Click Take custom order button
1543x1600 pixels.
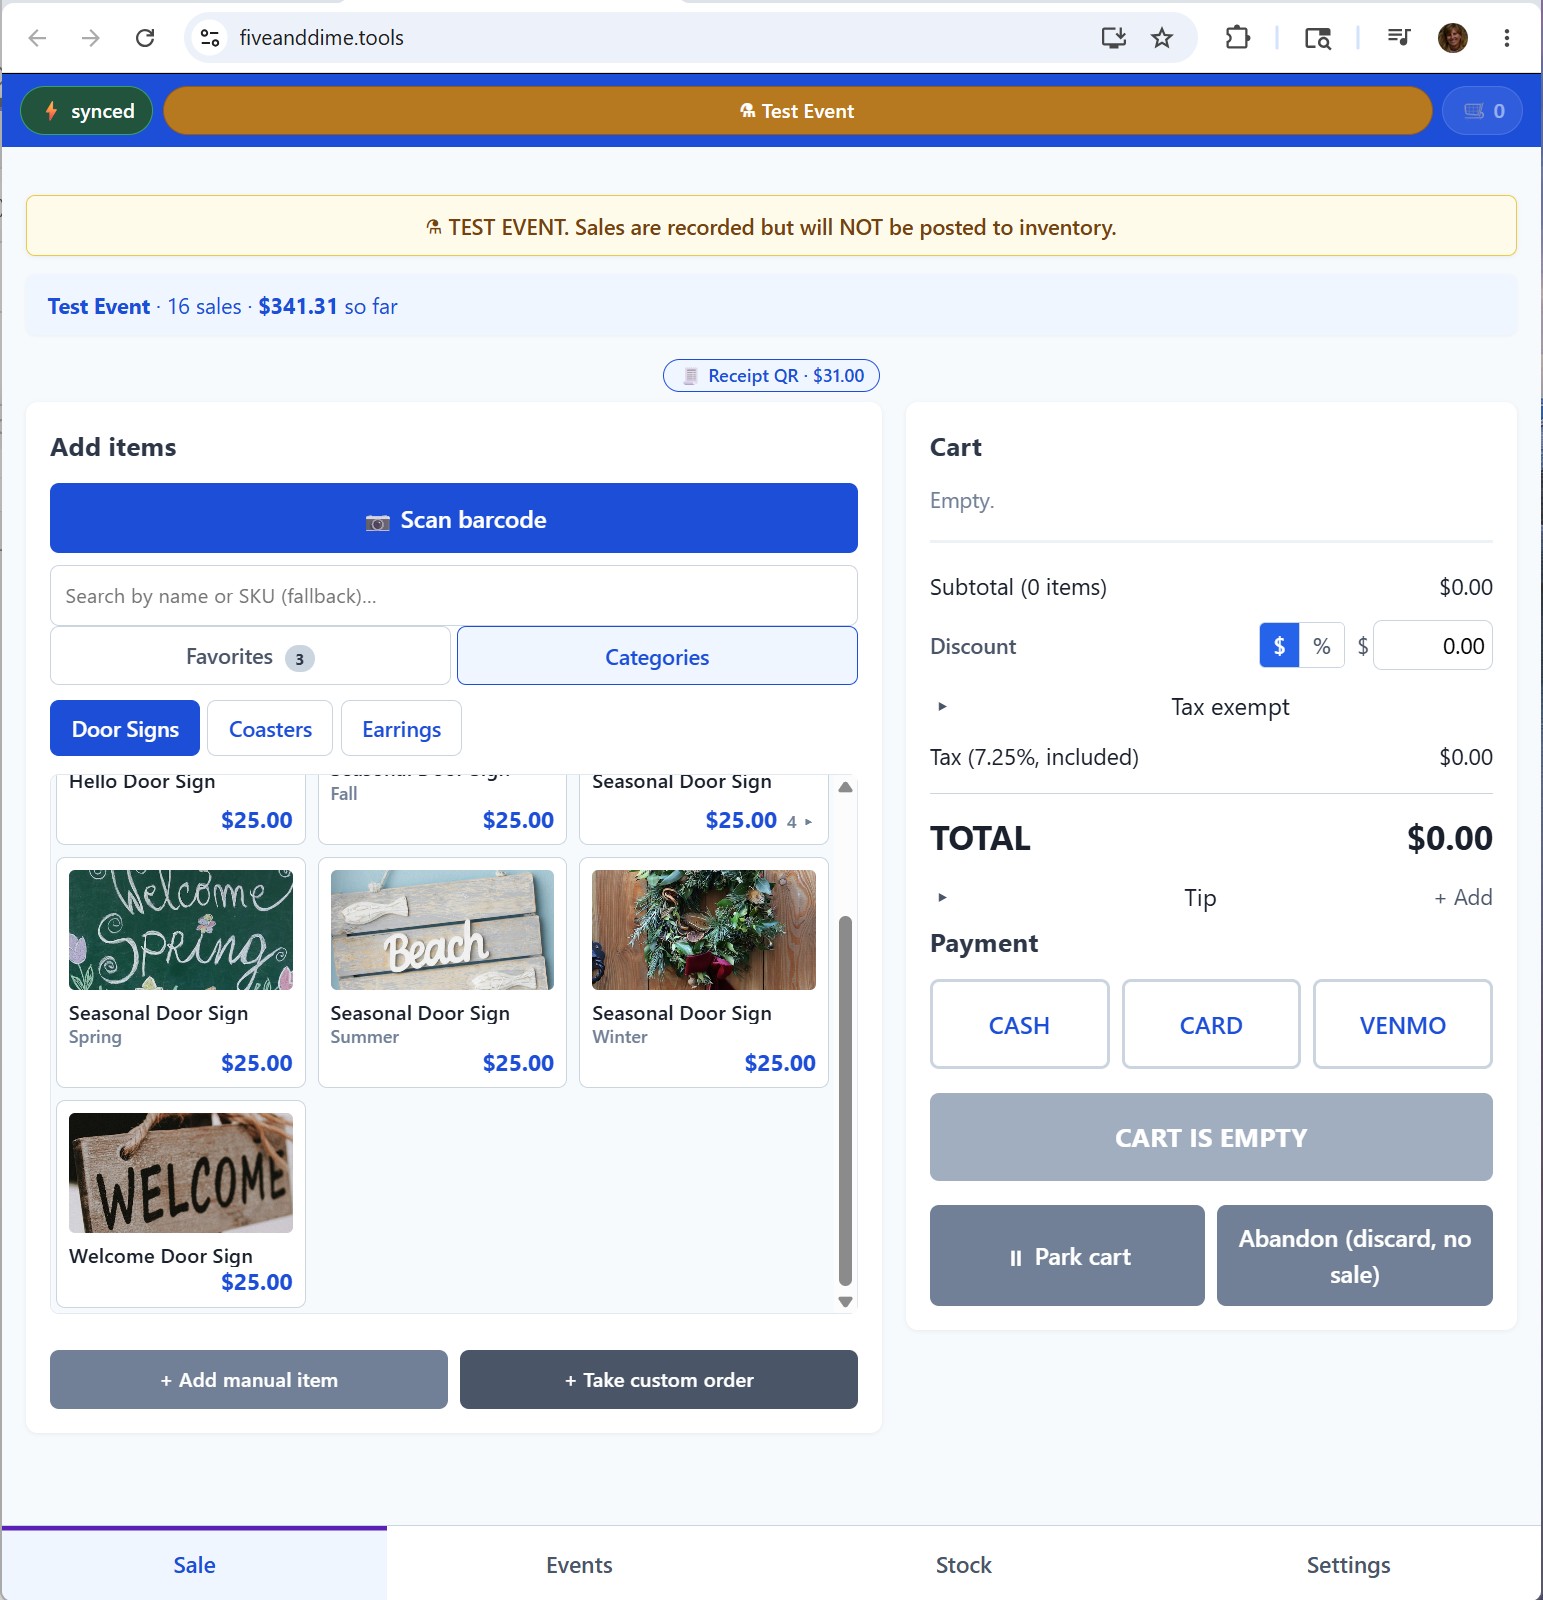tap(659, 1379)
